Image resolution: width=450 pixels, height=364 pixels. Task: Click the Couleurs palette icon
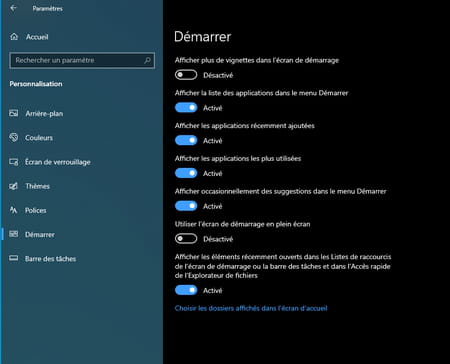point(14,137)
